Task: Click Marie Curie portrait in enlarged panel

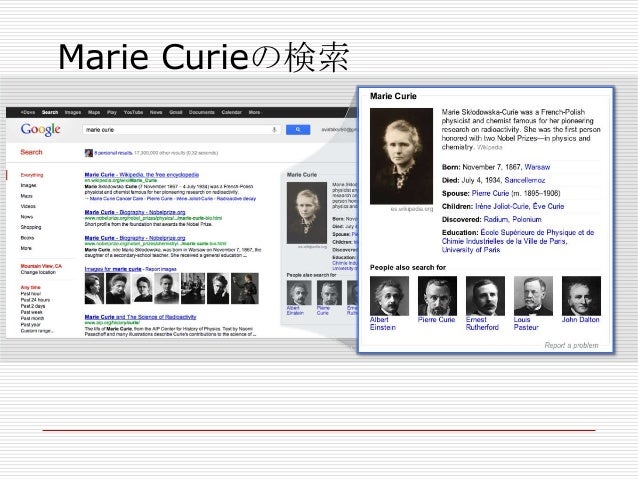Action: (x=401, y=156)
